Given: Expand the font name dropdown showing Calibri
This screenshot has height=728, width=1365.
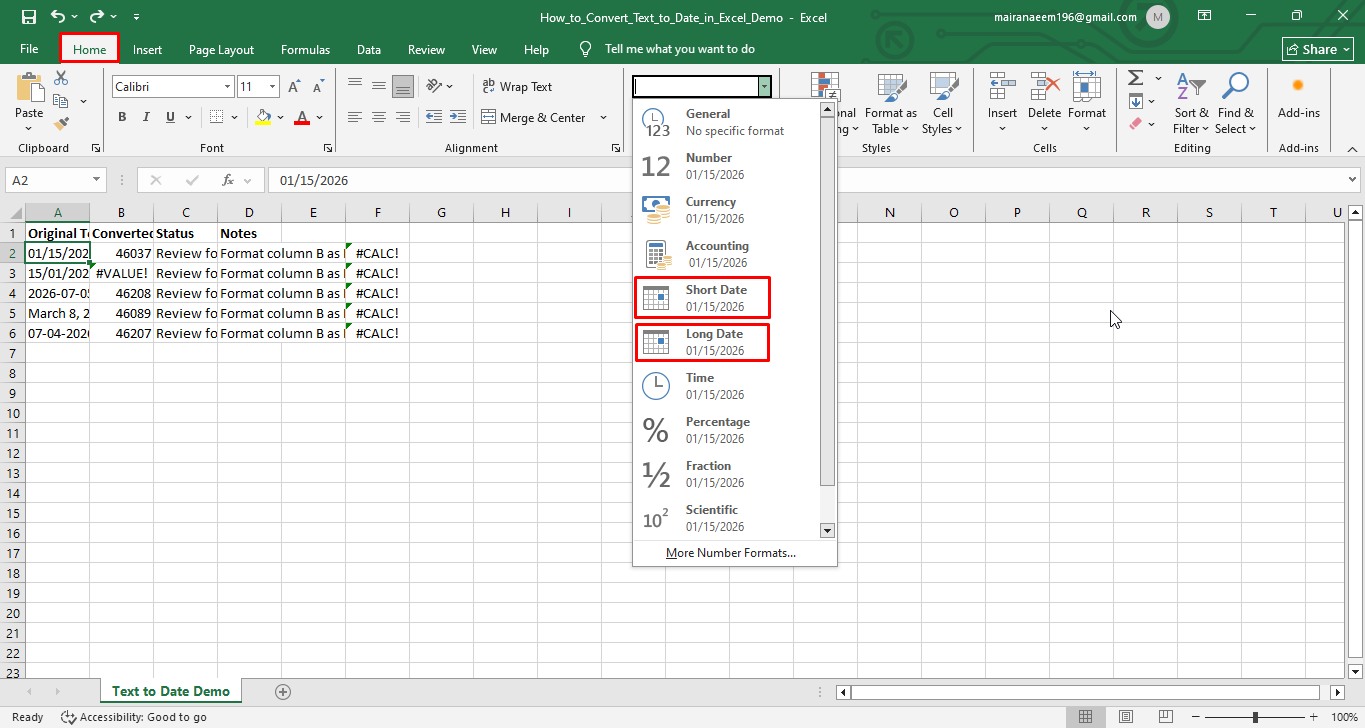Looking at the screenshot, I should pos(227,87).
